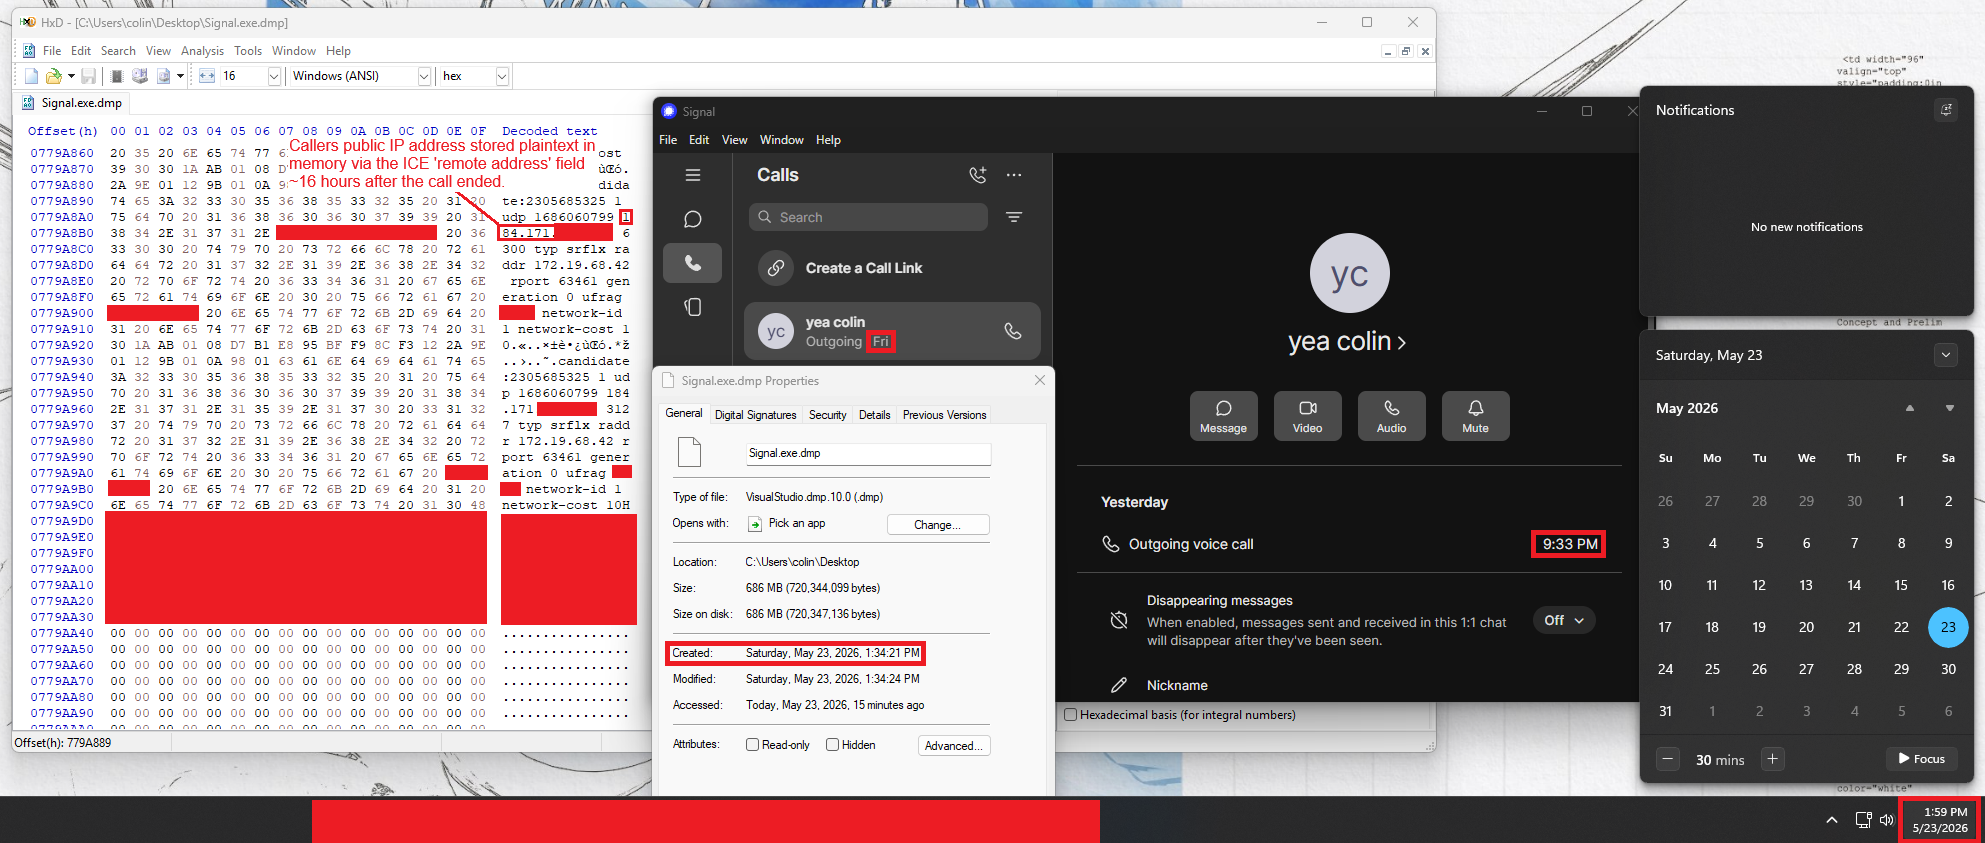Screen dimensions: 1985x843
Task: Click the volume speaker icon in system tray
Action: point(1887,820)
